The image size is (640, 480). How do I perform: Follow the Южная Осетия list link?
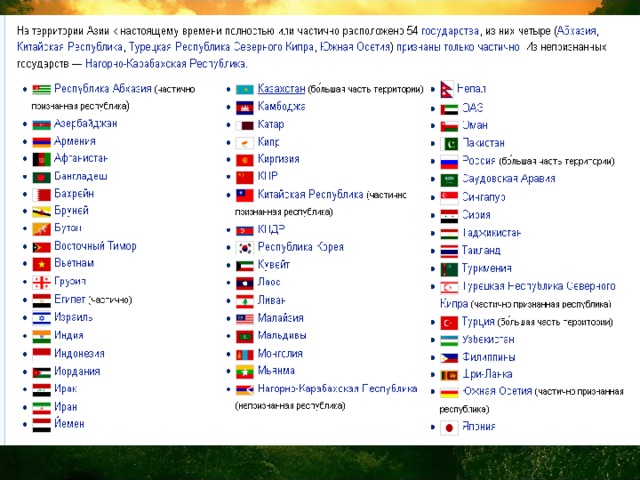[x=497, y=392]
